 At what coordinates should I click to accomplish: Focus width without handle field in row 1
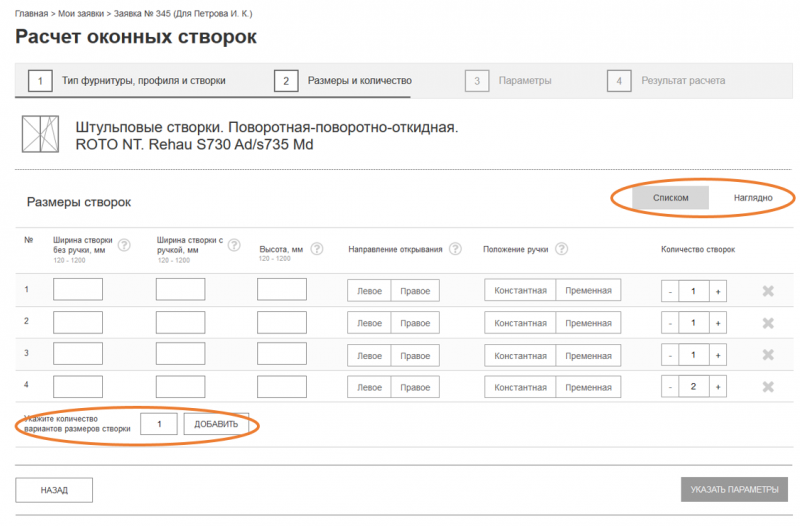pos(78,289)
